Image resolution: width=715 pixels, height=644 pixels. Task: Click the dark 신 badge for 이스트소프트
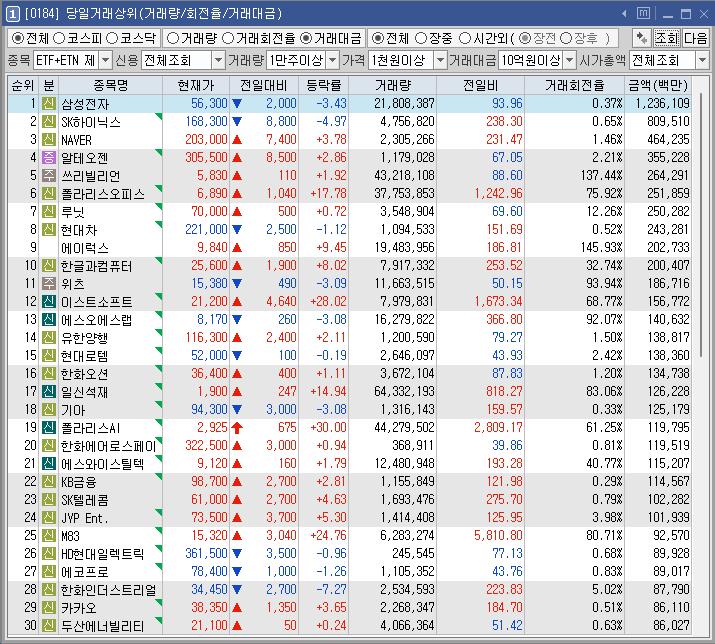pyautogui.click(x=49, y=301)
